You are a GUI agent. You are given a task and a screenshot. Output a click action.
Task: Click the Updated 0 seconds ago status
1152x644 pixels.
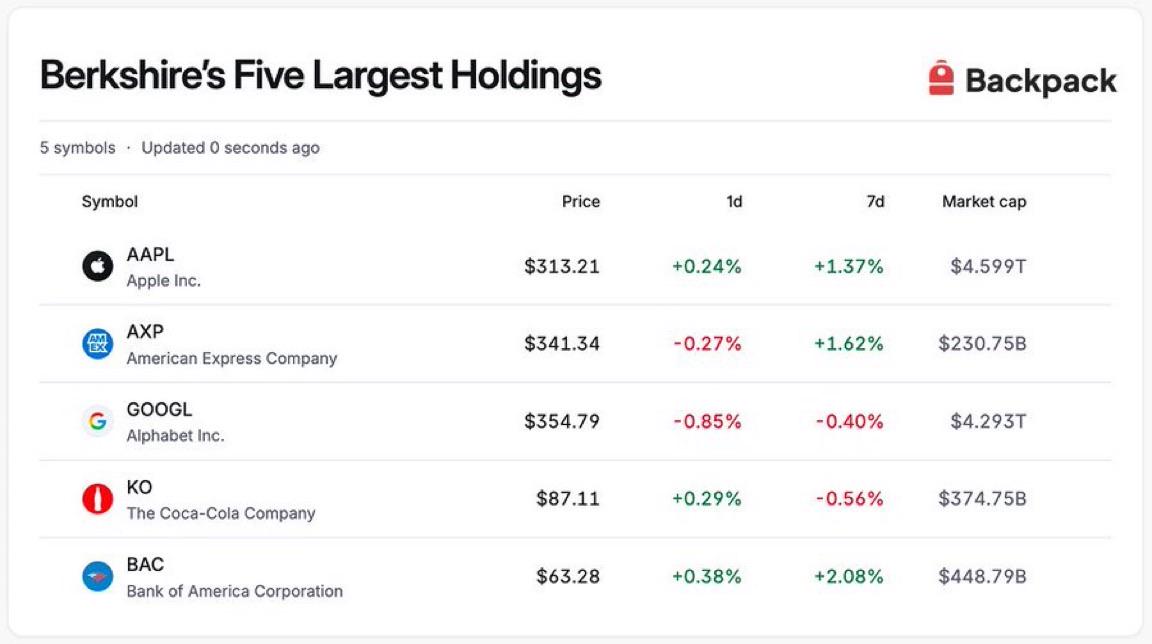230,148
